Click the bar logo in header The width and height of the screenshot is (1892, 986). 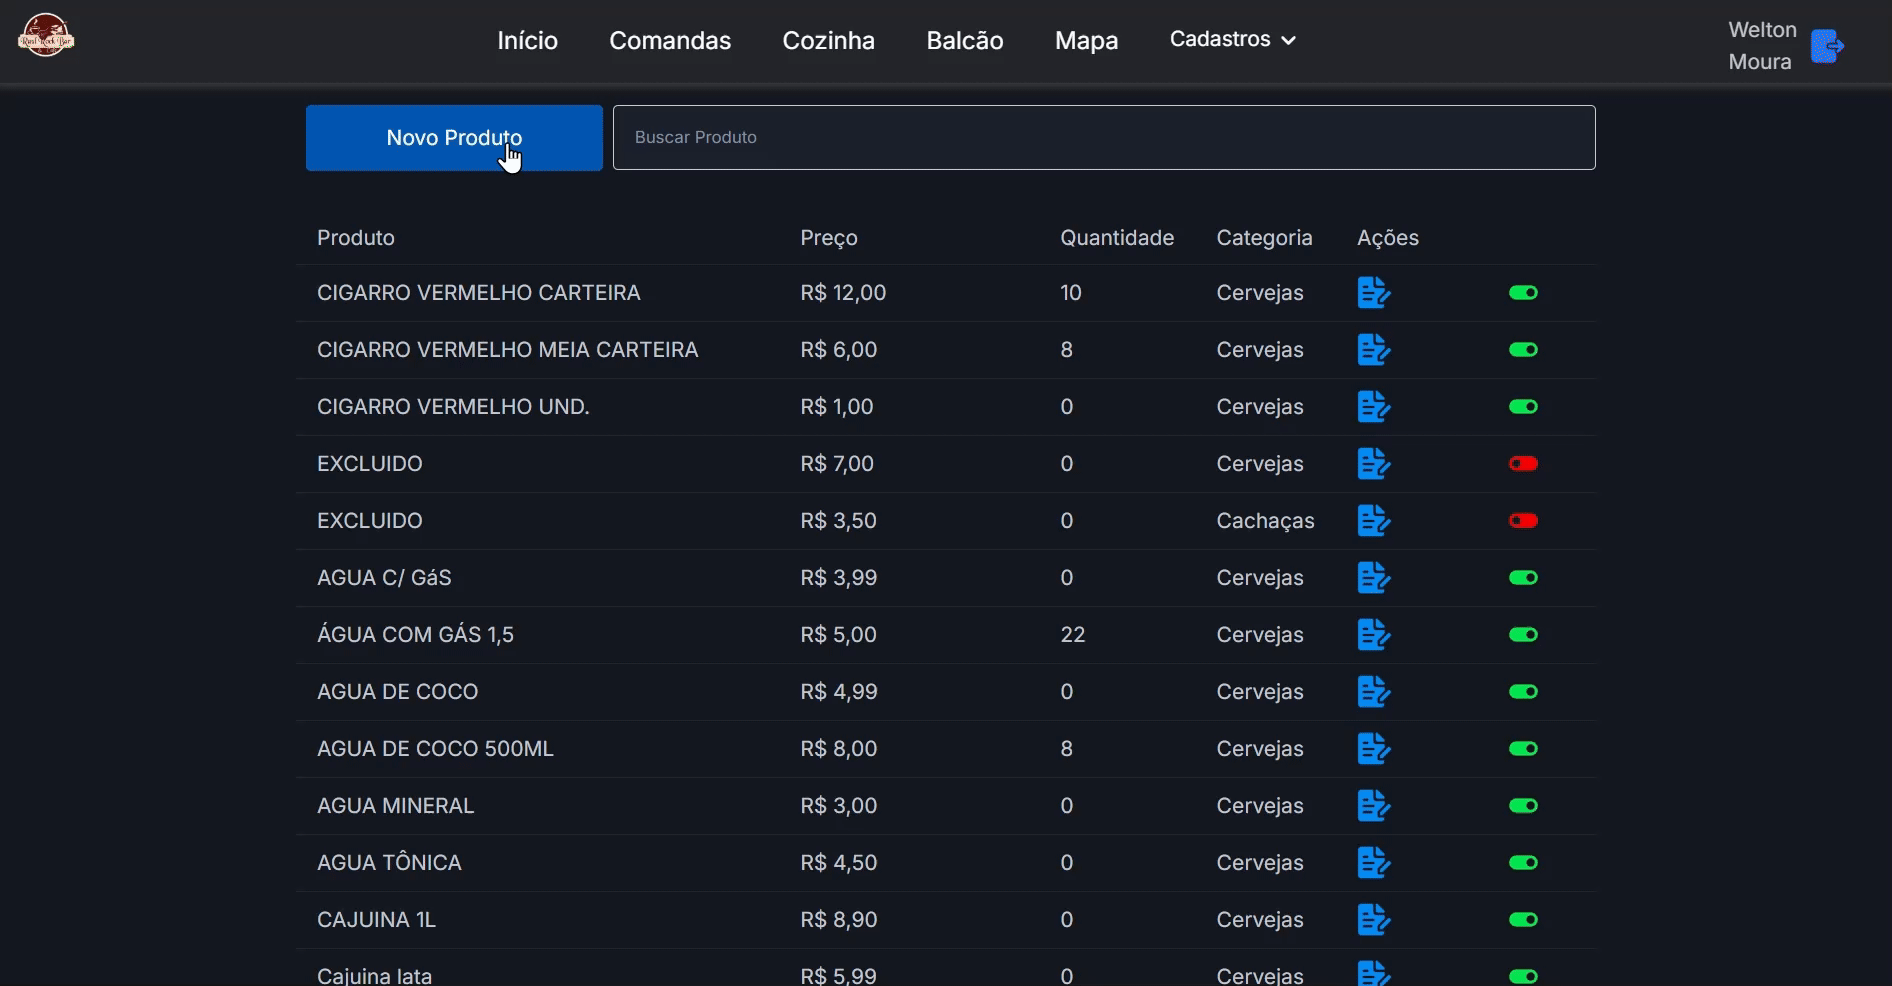[46, 37]
